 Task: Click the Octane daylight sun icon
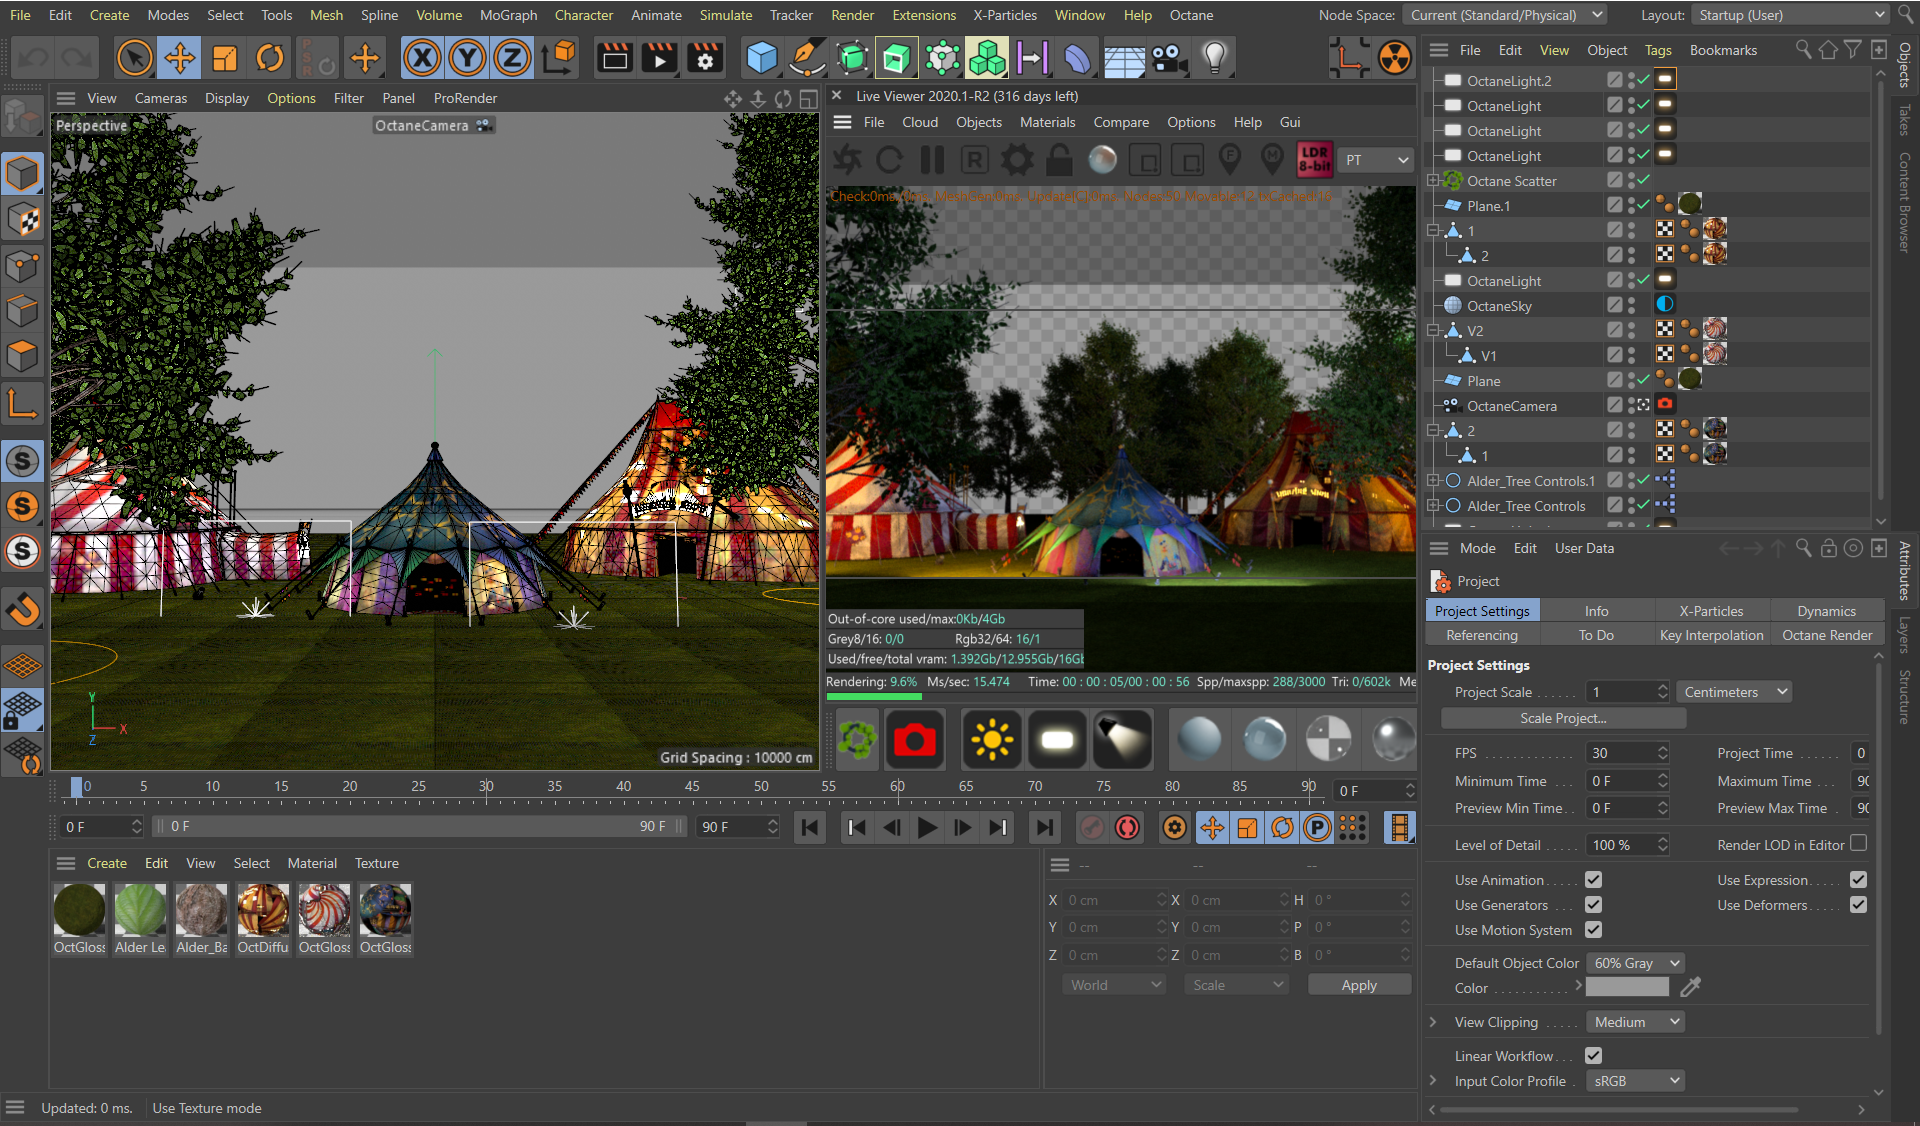[991, 740]
